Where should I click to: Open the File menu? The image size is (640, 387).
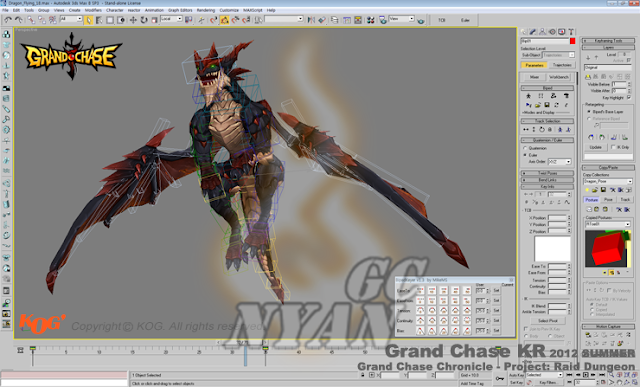5,10
